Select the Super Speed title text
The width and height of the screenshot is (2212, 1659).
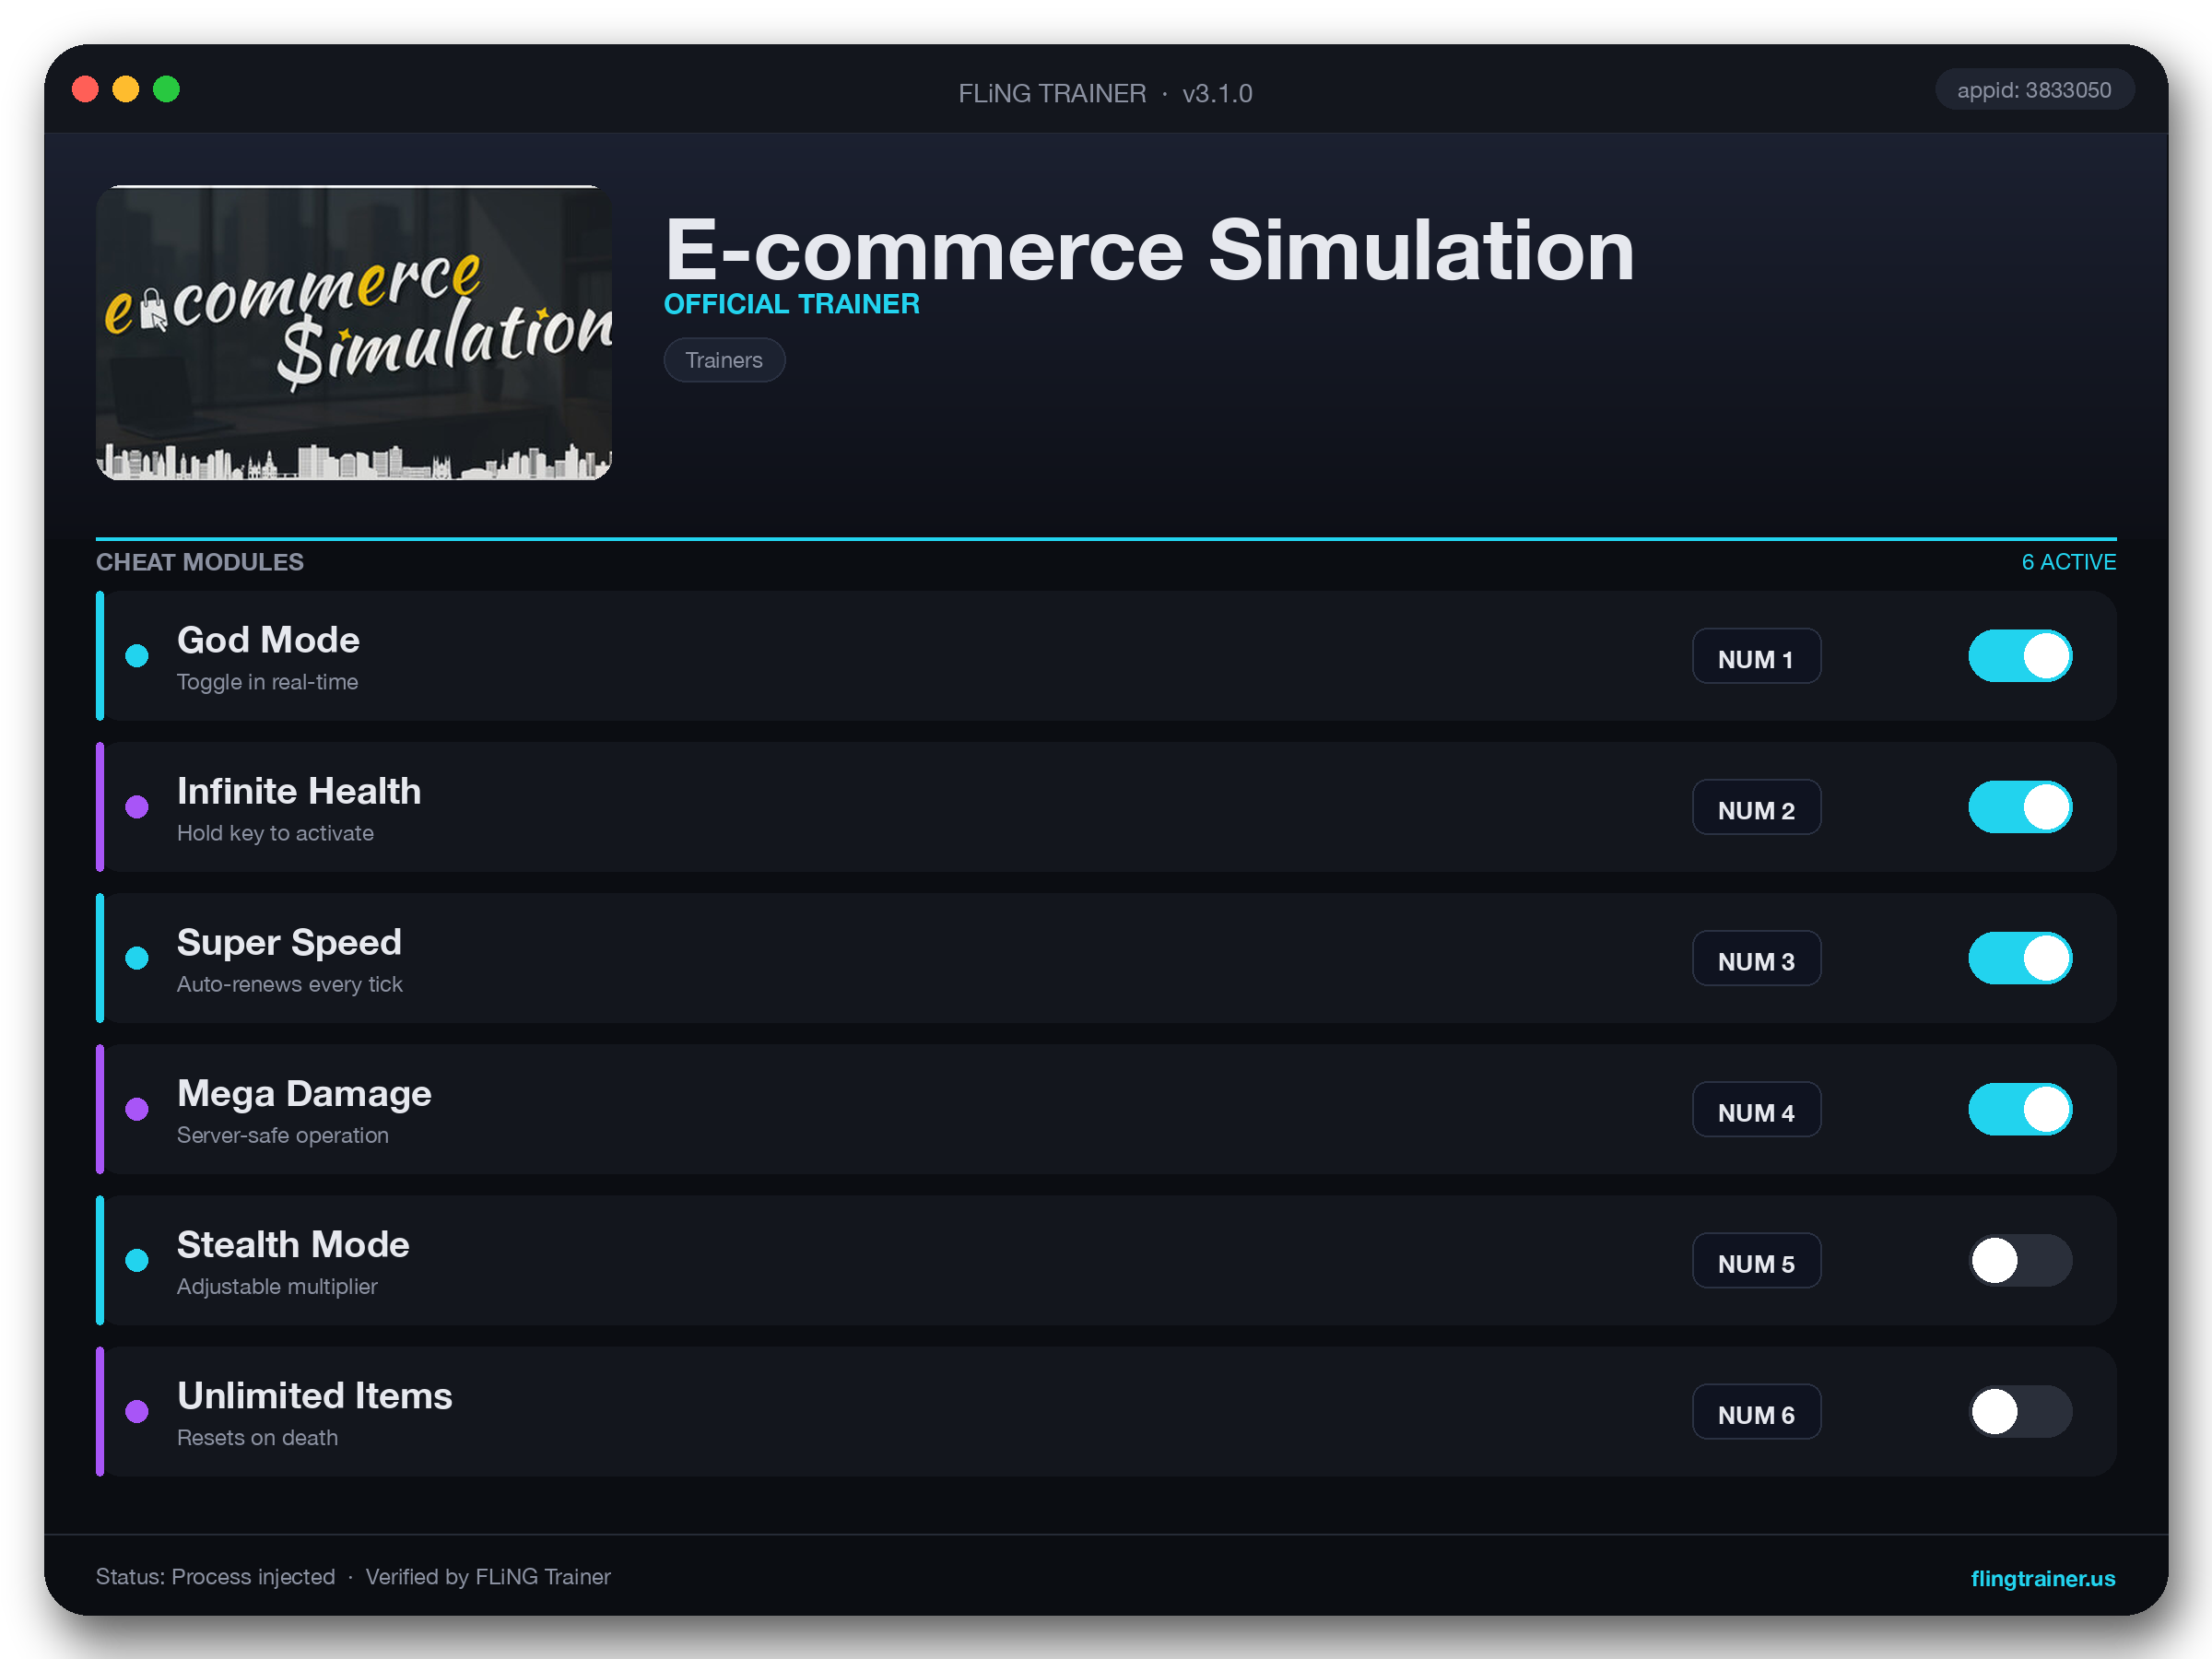[x=289, y=943]
